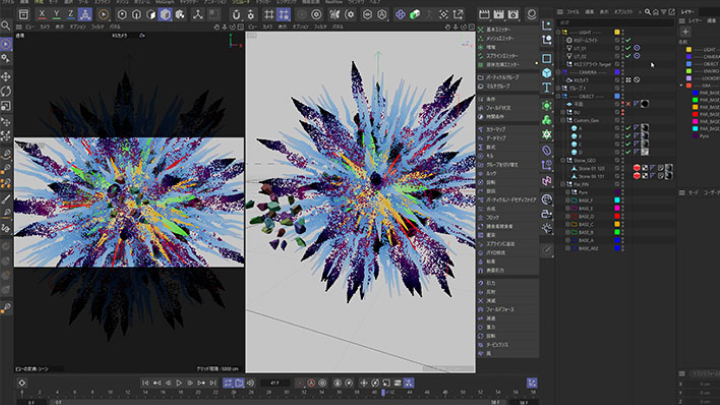The height and width of the screenshot is (405, 720).
Task: Collapse the CAMERA group in object manager
Action: [558, 72]
